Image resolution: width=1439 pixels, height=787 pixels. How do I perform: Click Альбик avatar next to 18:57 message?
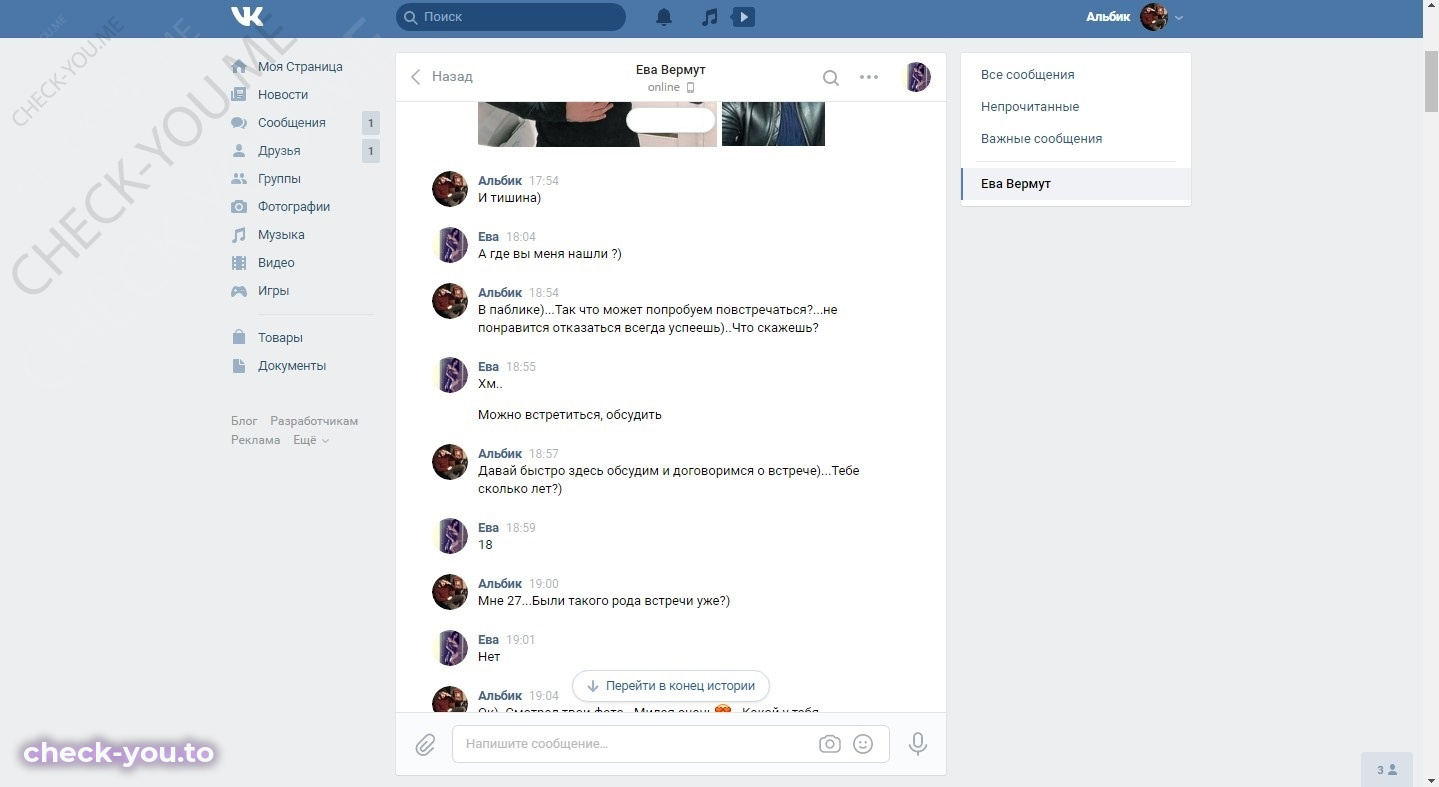click(450, 462)
